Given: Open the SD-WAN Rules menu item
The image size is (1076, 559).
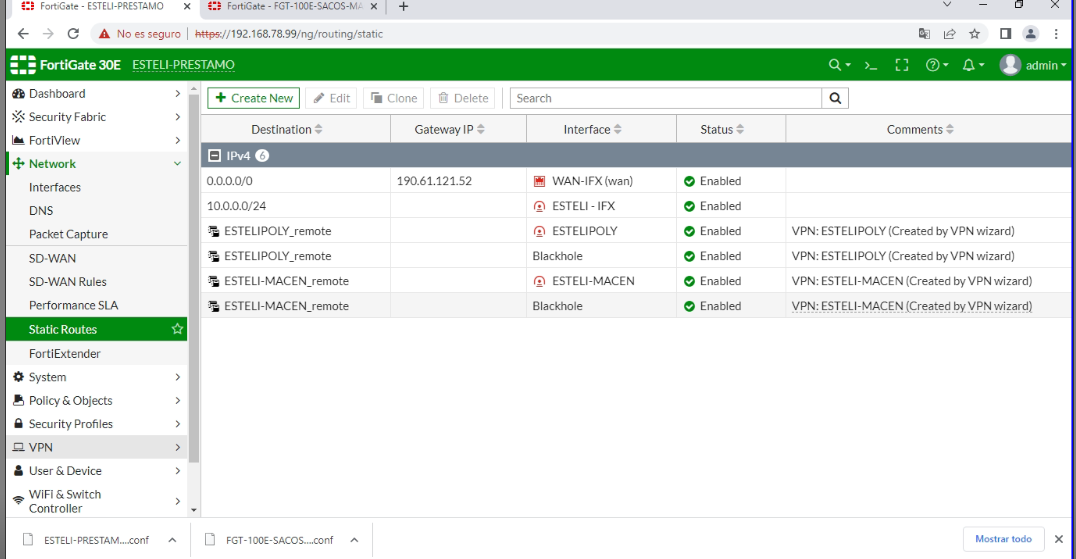Looking at the screenshot, I should (x=68, y=282).
